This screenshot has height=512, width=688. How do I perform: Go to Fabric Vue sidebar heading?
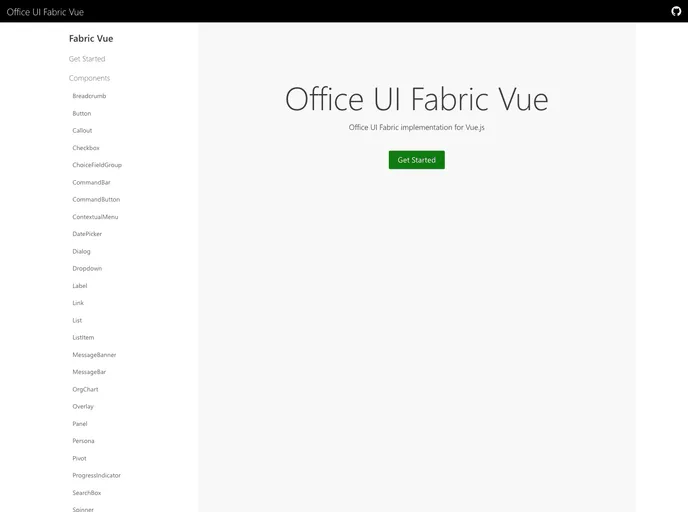pyautogui.click(x=91, y=39)
